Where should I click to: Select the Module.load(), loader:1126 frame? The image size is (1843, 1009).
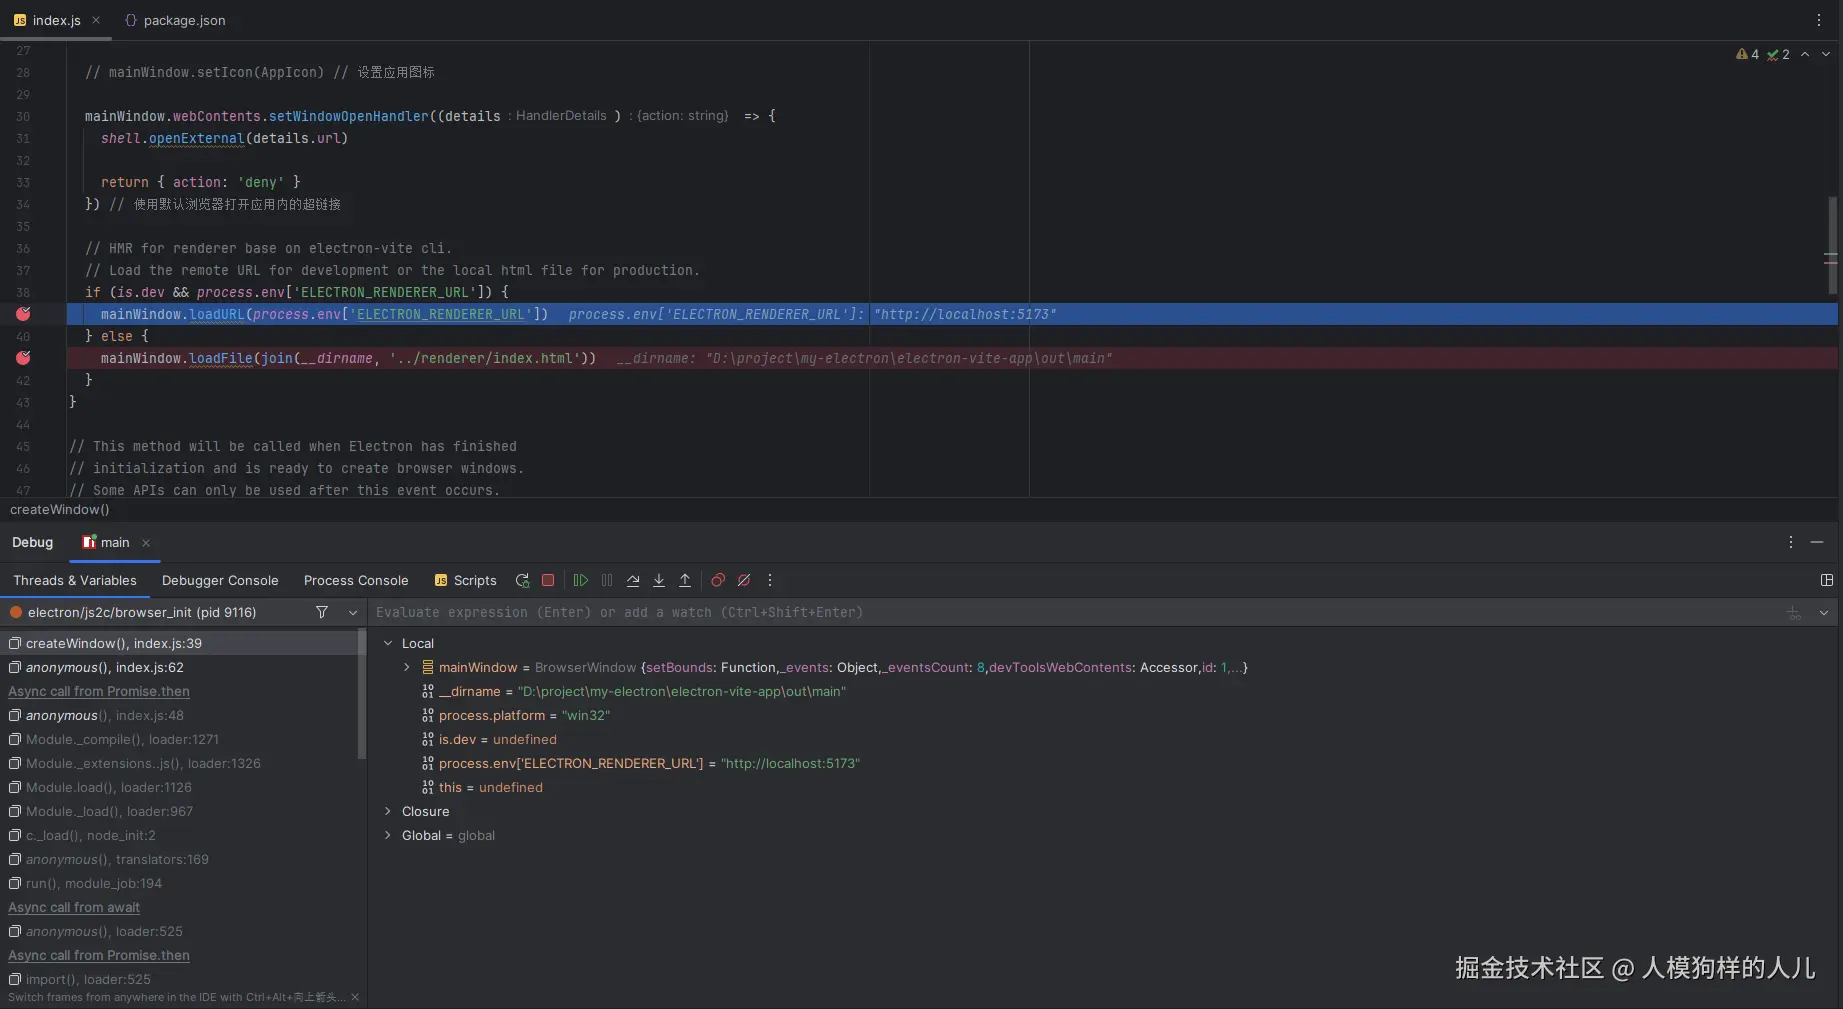(x=181, y=787)
